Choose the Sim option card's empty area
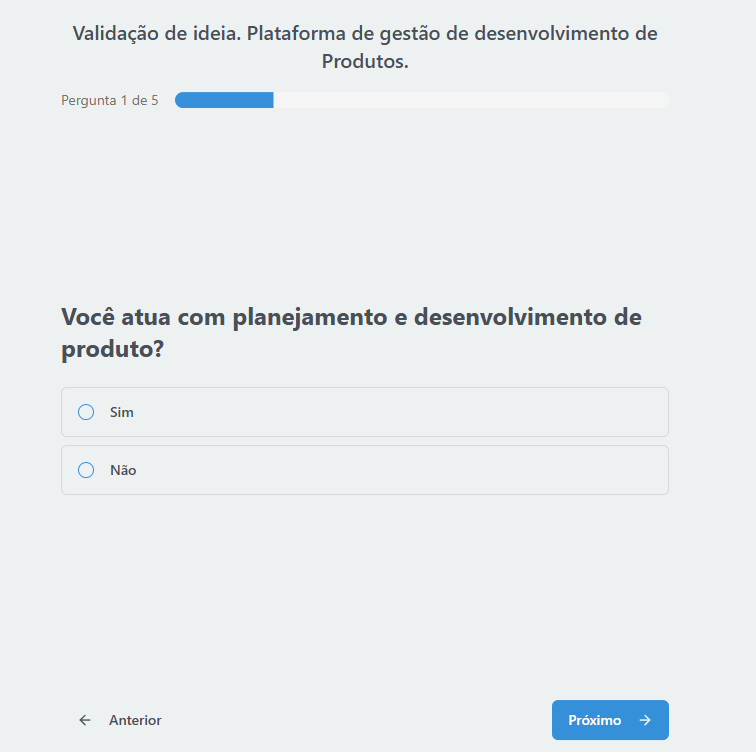 tap(400, 412)
